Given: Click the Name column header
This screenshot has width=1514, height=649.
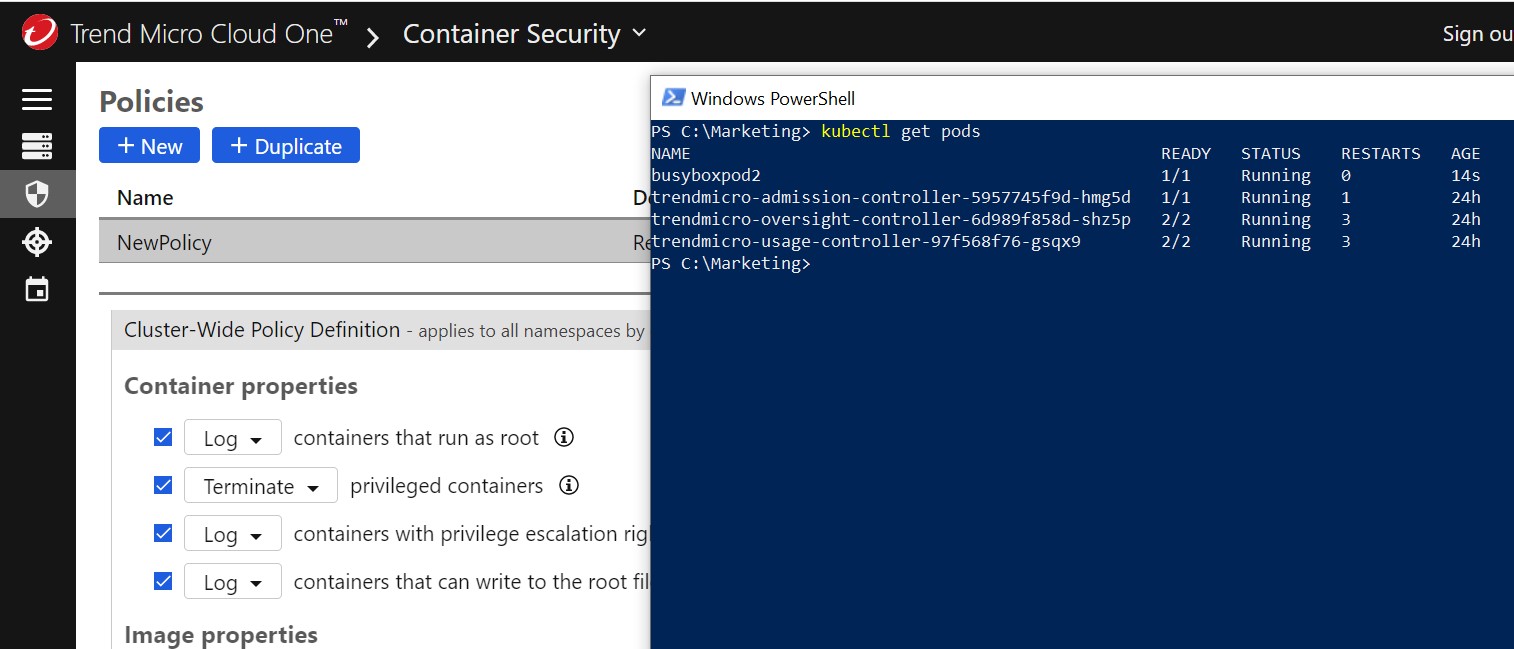Looking at the screenshot, I should (x=145, y=197).
